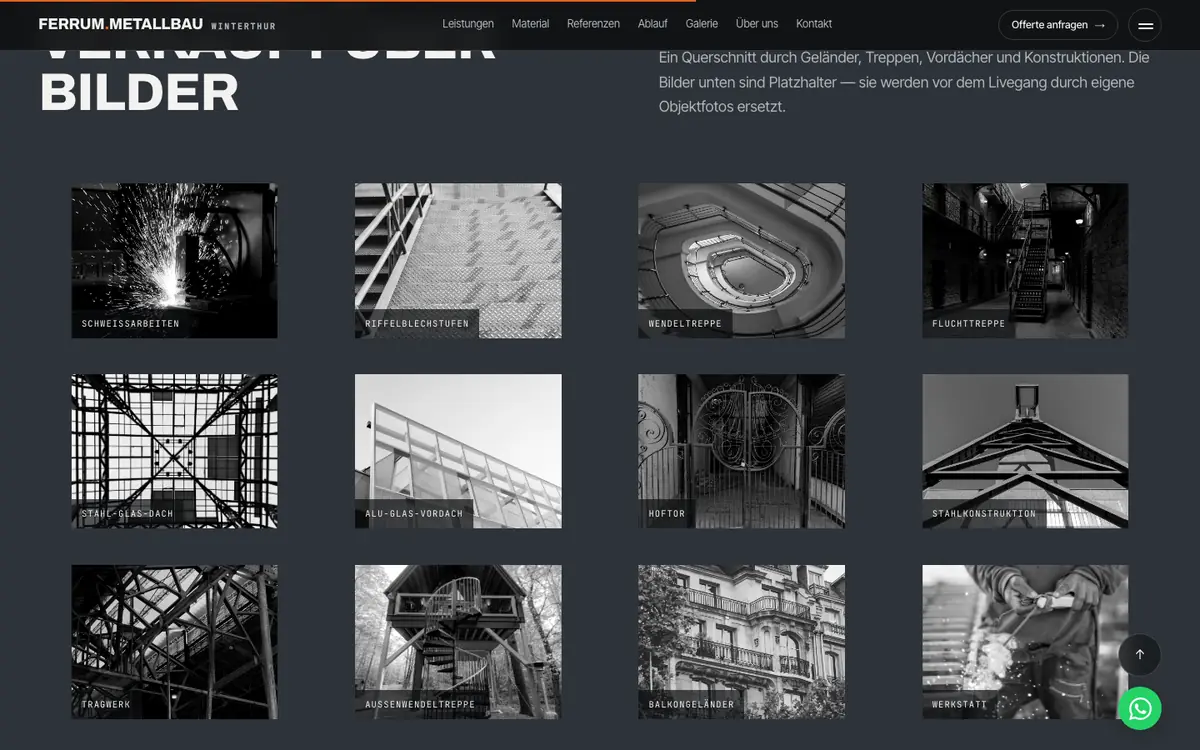This screenshot has width=1200, height=750.
Task: View the Alu-Glas-Vordach image
Action: pyautogui.click(x=458, y=451)
